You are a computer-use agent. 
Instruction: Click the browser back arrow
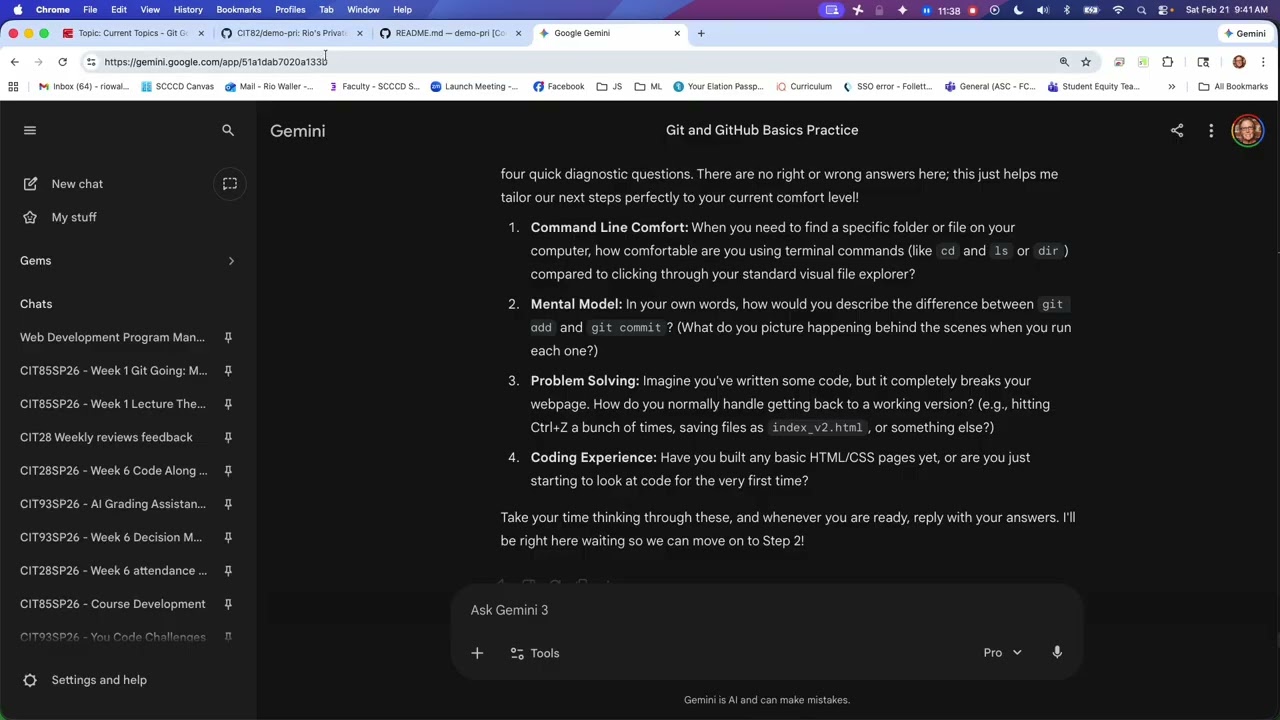pyautogui.click(x=14, y=62)
